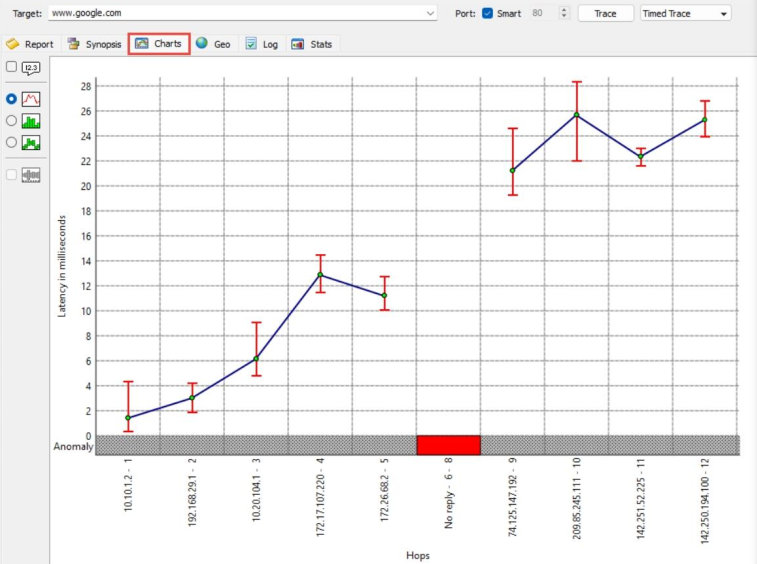Click the 'Anomaly' row label

[x=73, y=446]
